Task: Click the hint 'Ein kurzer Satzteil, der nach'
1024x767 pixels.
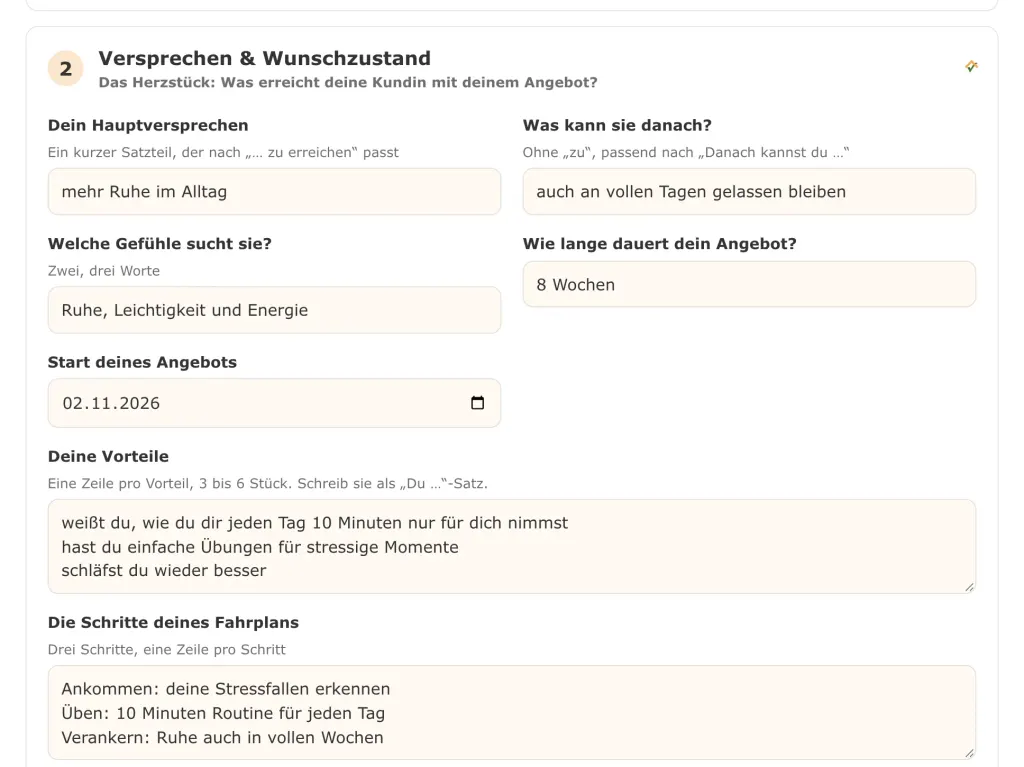Action: click(144, 152)
